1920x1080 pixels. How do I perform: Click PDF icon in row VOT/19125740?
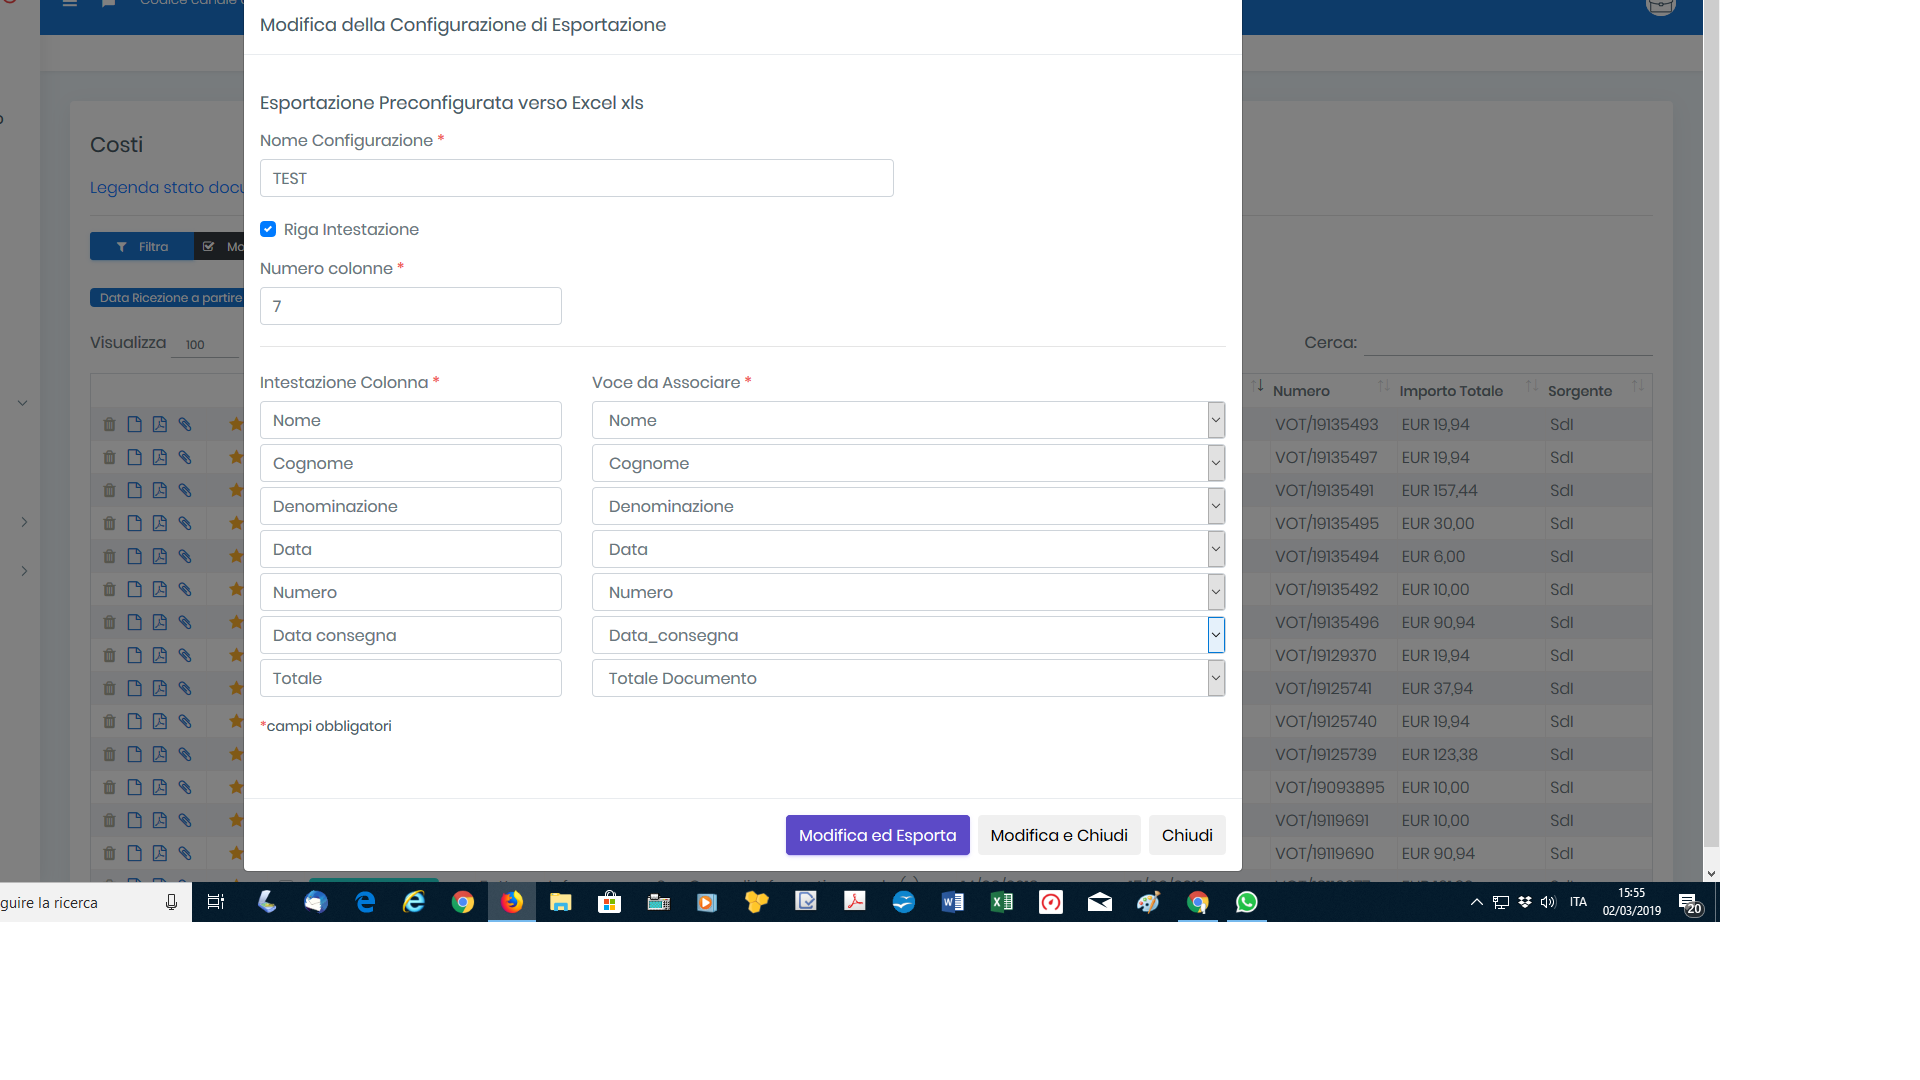pos(159,721)
